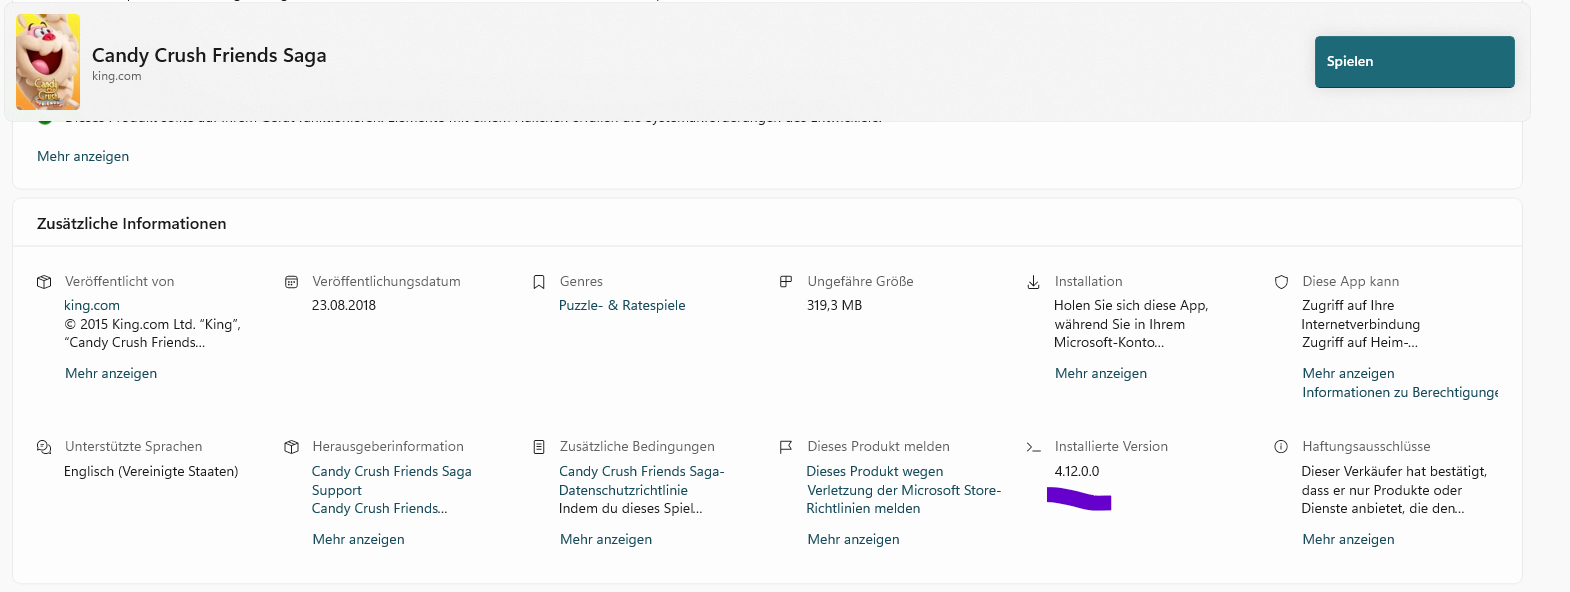Click the Veröffentlicht von box icon
Screen dimensions: 1570x592
[x=44, y=282]
